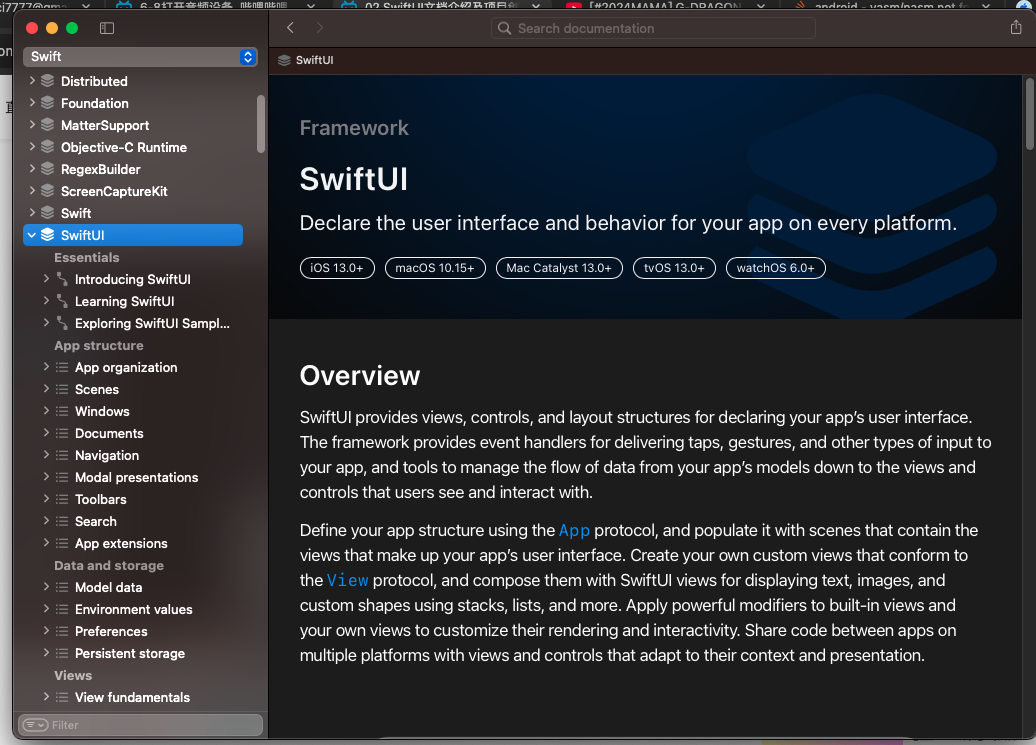Open the Toolbars topic
The width and height of the screenshot is (1036, 745).
(100, 499)
